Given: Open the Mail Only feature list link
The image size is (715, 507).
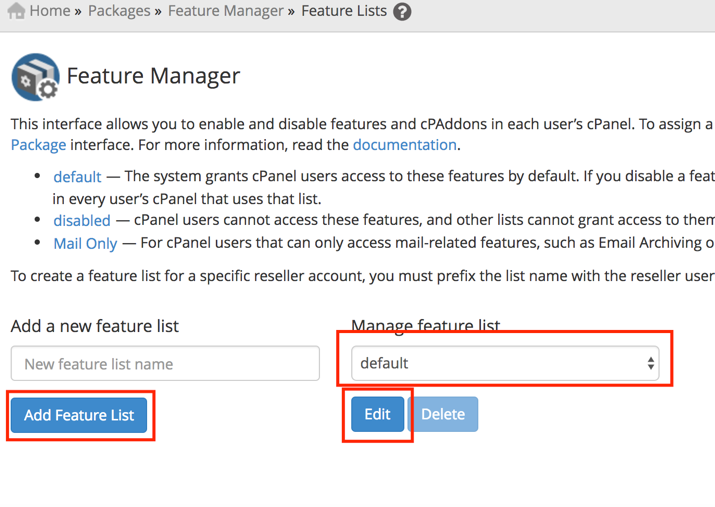Looking at the screenshot, I should pyautogui.click(x=85, y=243).
